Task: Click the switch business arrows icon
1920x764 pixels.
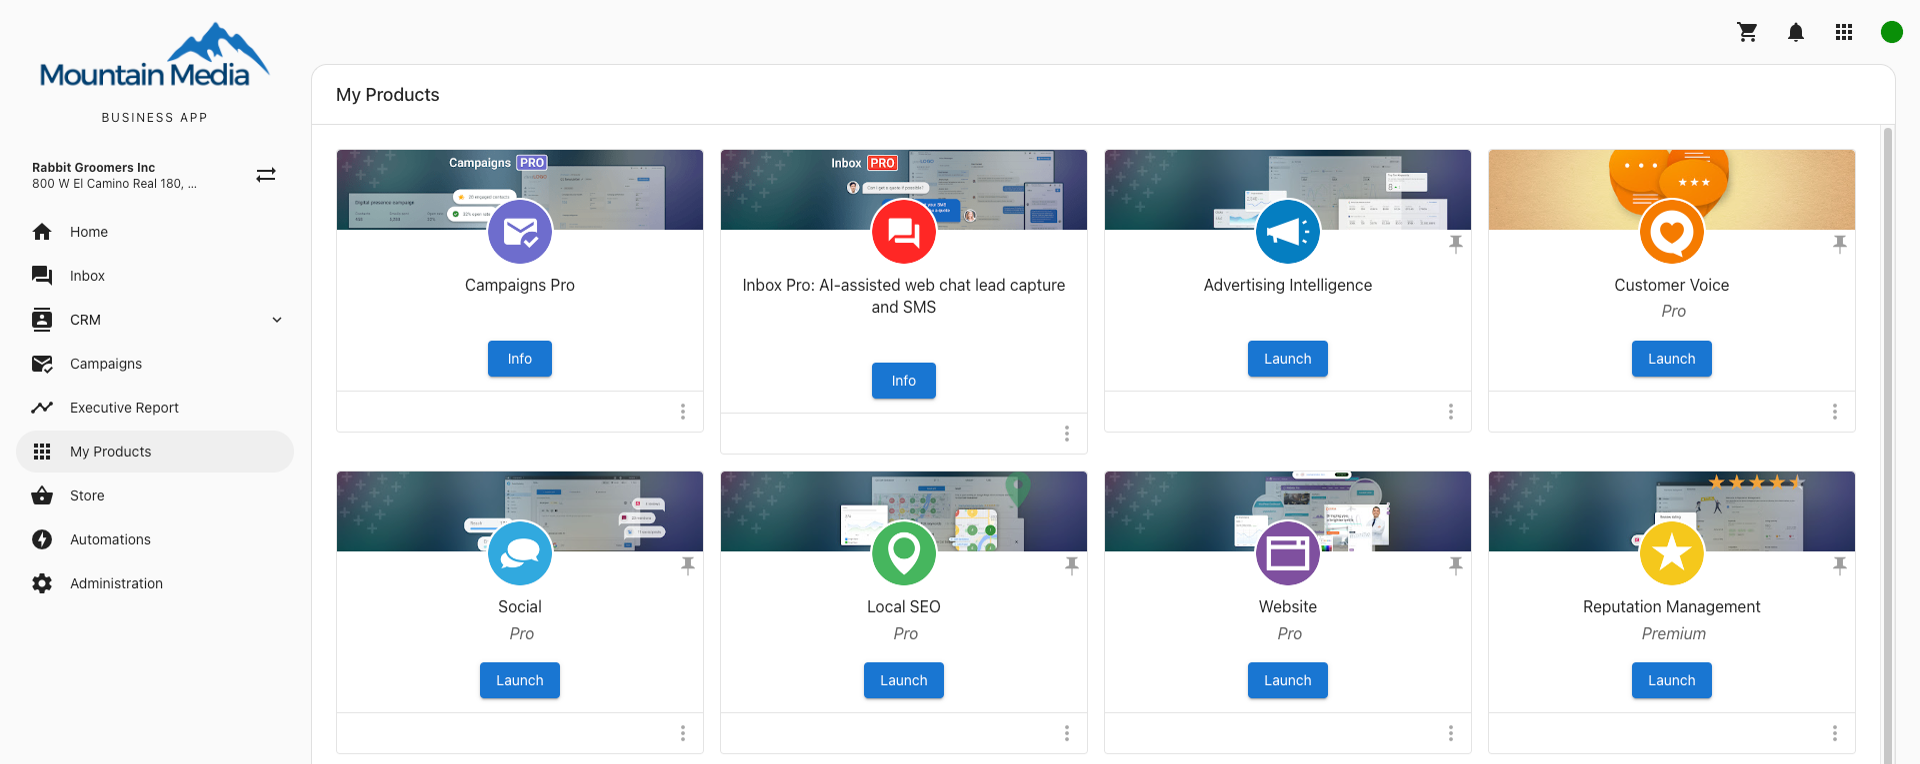Action: 266,175
